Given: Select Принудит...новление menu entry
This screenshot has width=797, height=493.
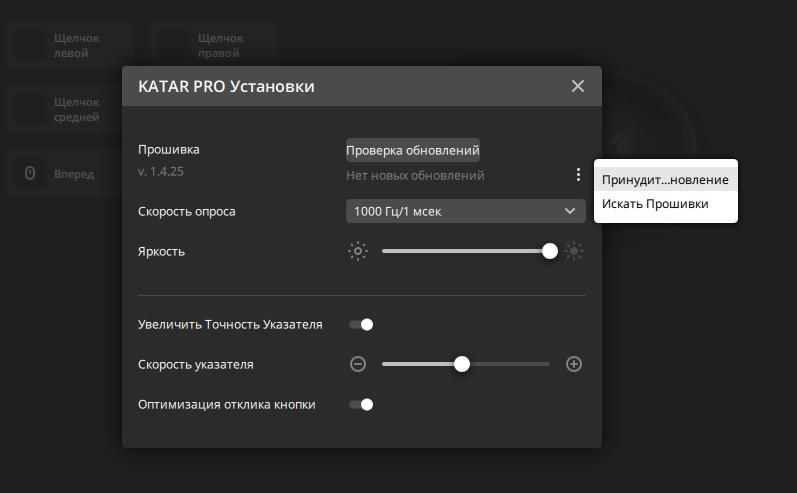Looking at the screenshot, I should [665, 179].
